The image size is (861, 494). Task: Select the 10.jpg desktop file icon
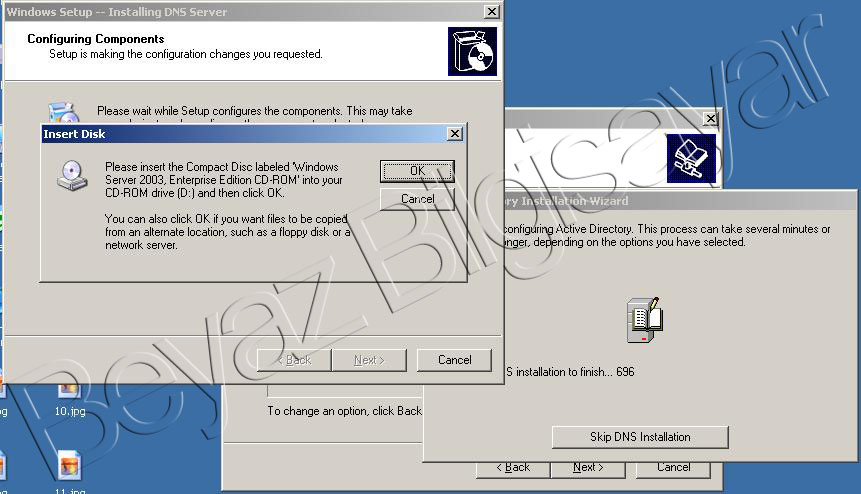click(x=70, y=401)
